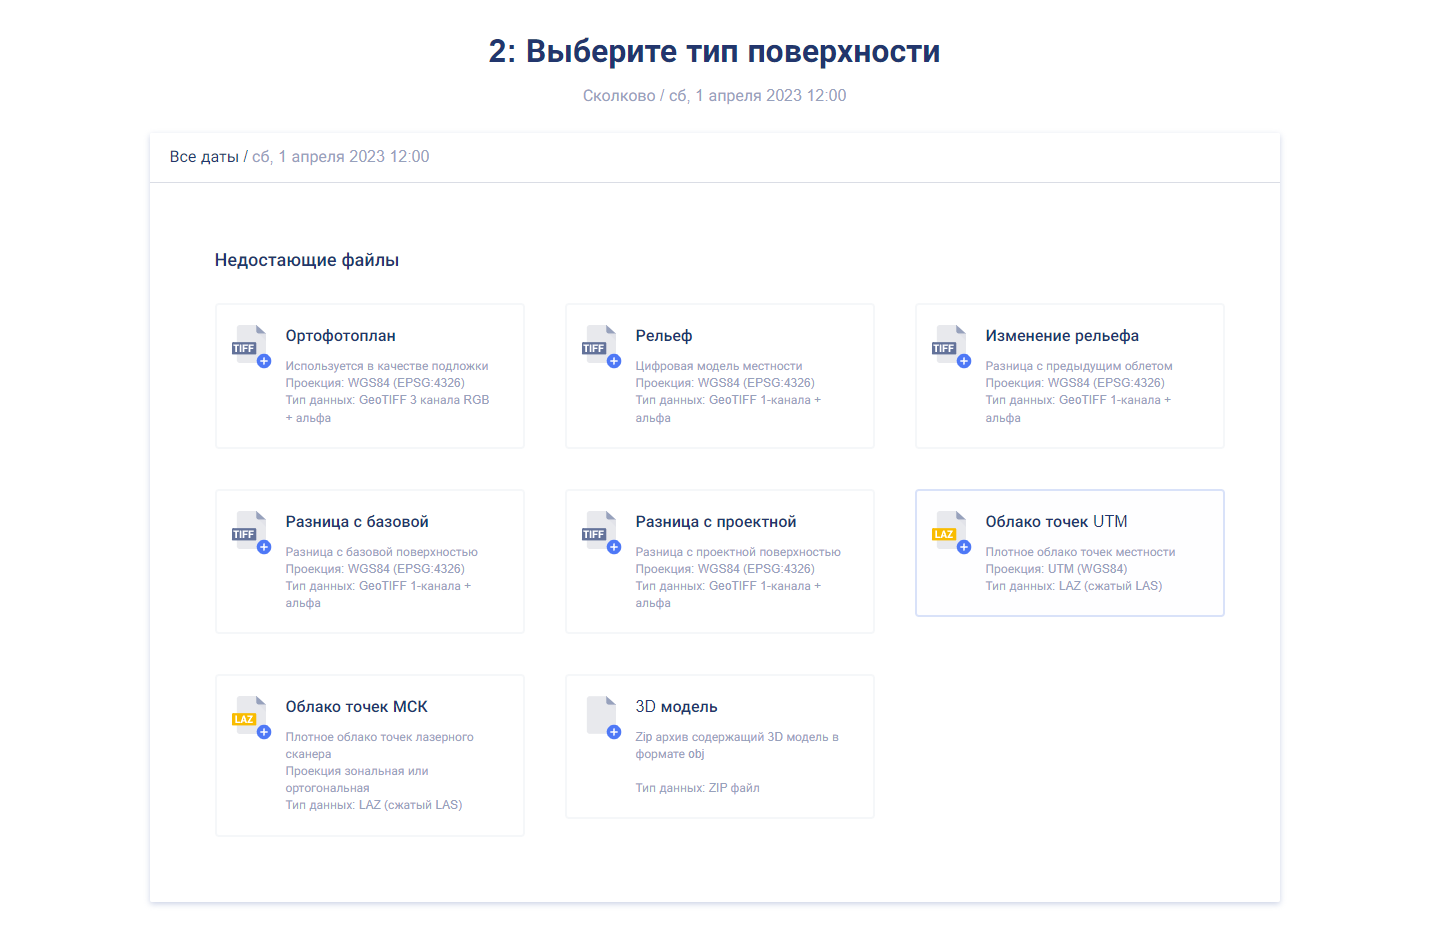Click the TIFF icon for Разница с базовой

pos(251,531)
